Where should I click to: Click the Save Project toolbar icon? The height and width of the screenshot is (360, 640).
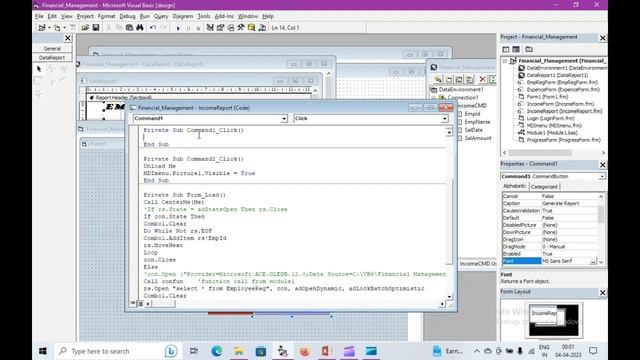[x=96, y=28]
